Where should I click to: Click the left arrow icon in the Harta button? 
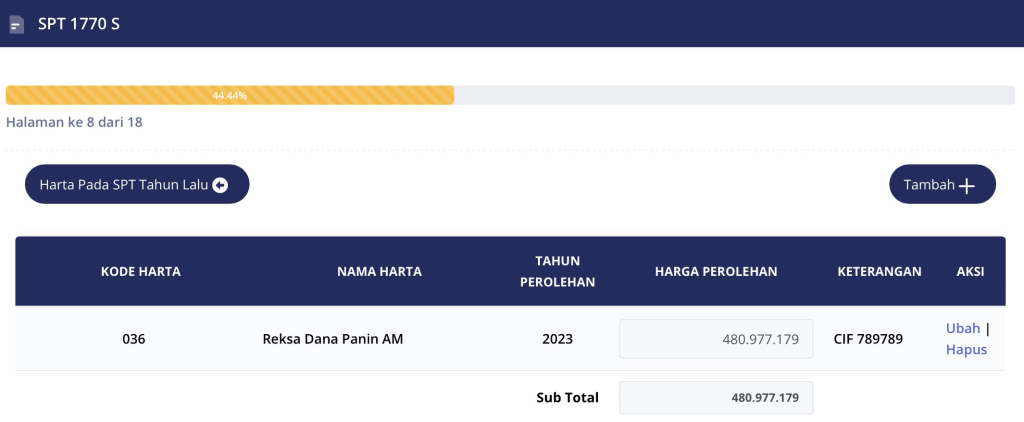(x=220, y=185)
